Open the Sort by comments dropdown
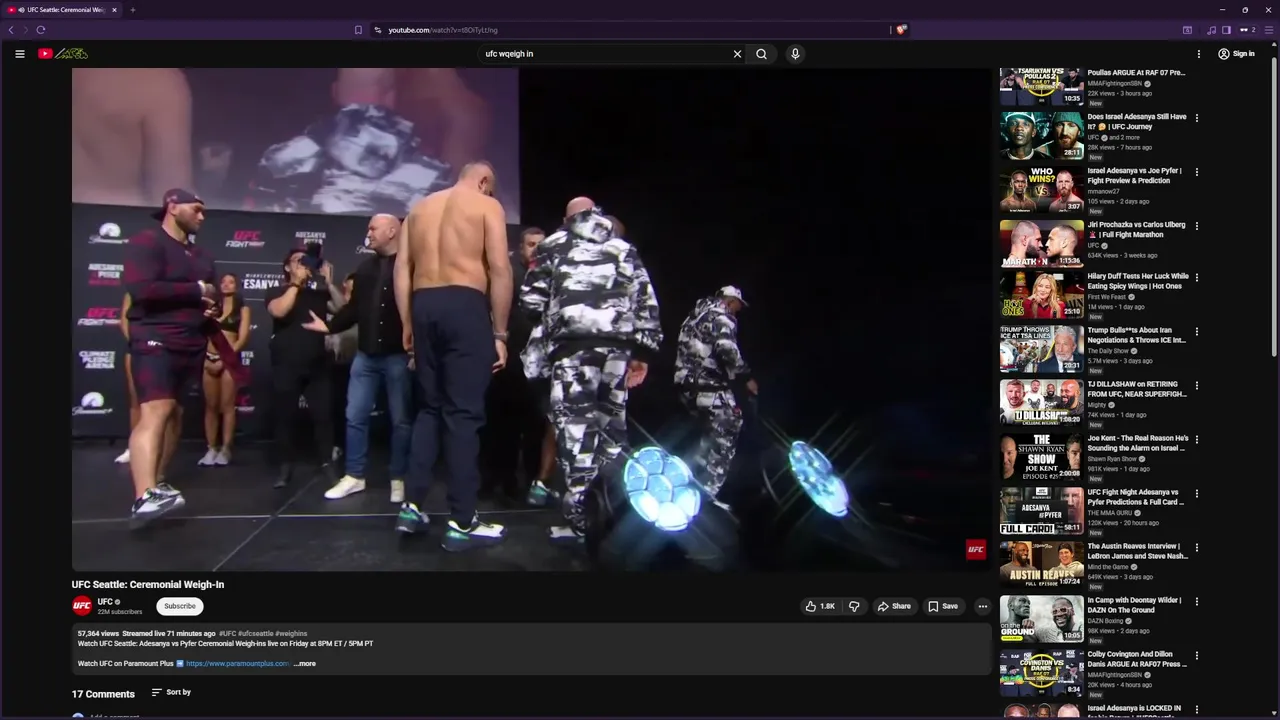 [x=171, y=692]
